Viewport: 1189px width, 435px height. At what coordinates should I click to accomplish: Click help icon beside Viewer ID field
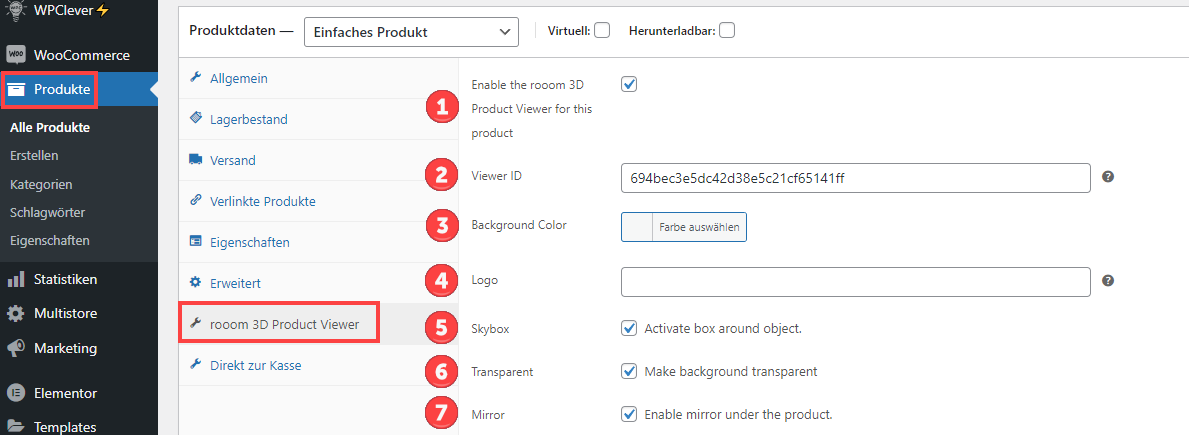tap(1108, 177)
